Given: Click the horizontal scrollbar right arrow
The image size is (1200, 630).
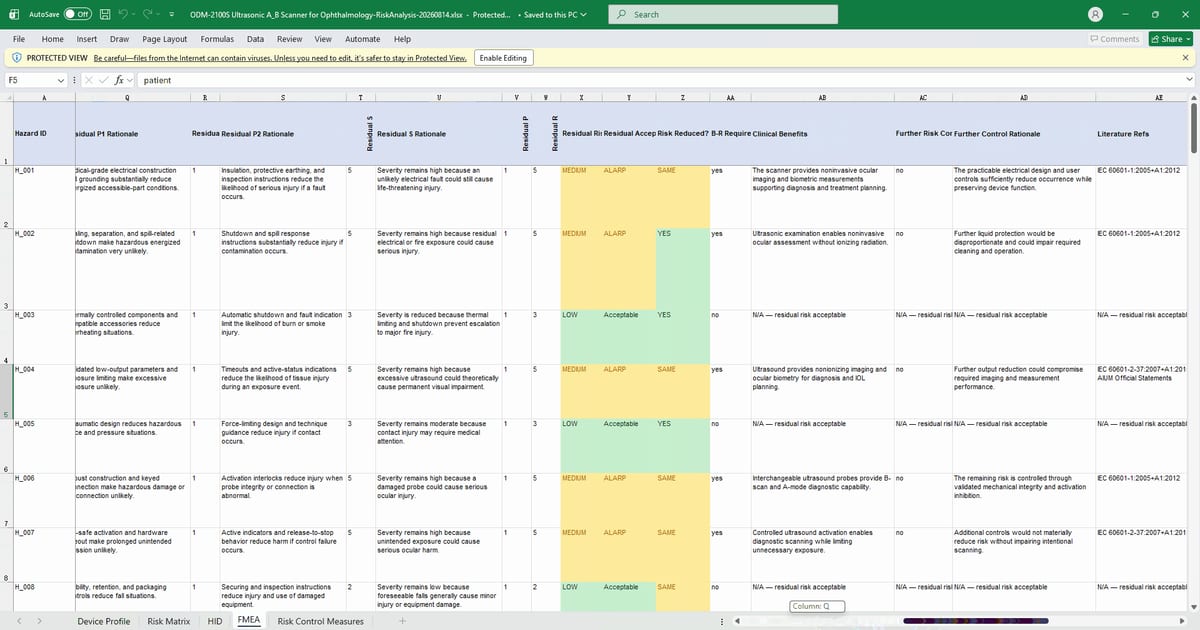Looking at the screenshot, I should pyautogui.click(x=1180, y=621).
